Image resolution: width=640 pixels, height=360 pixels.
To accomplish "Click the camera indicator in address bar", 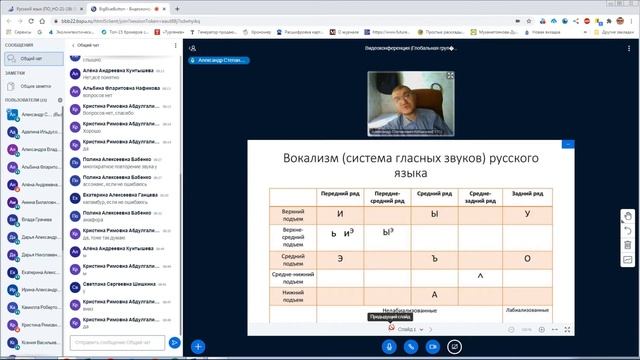I will [x=518, y=21].
